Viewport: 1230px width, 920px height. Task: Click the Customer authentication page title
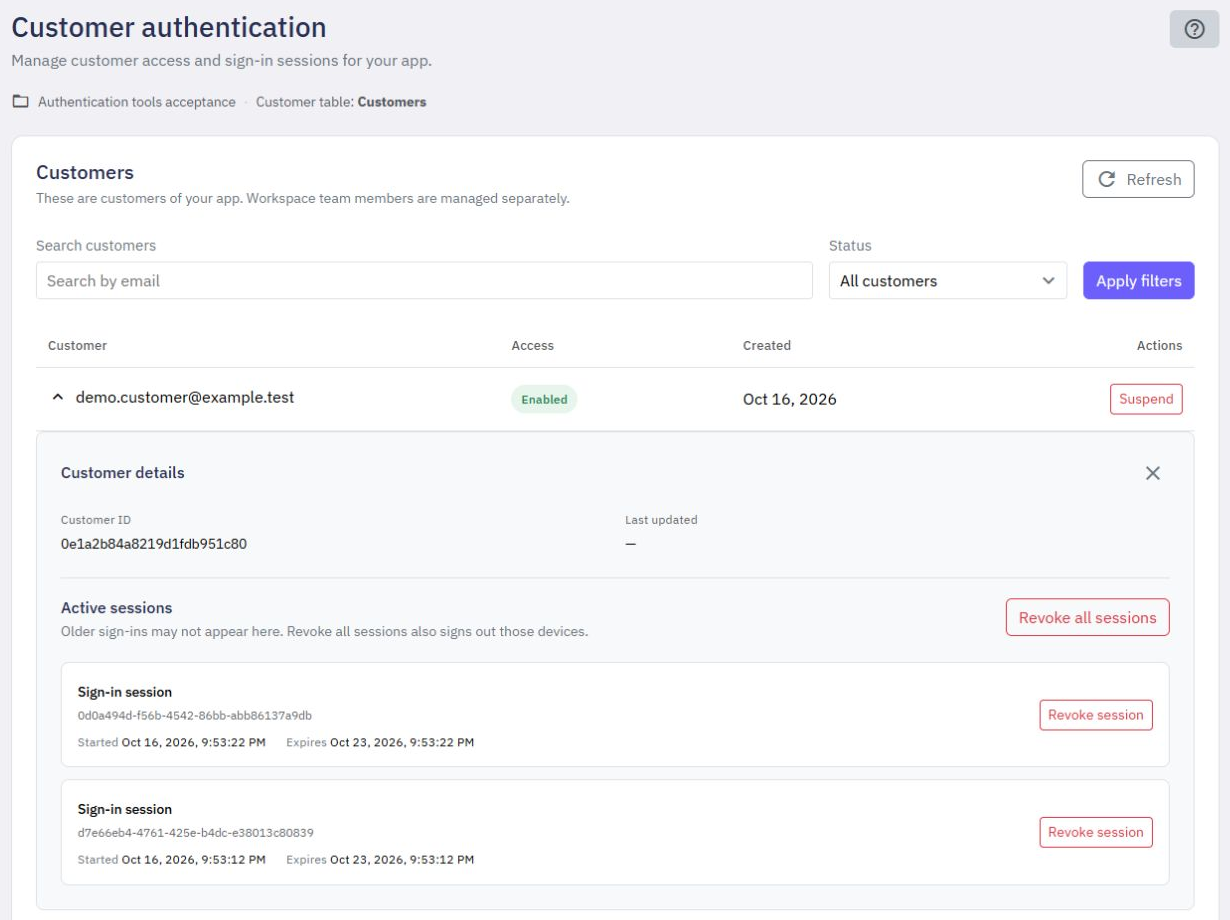169,27
